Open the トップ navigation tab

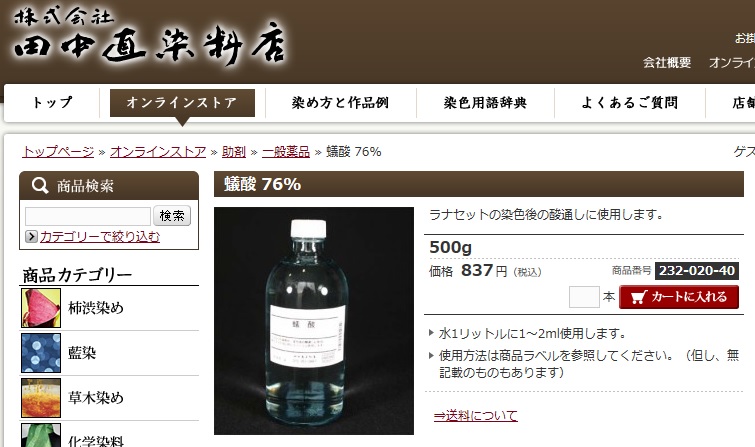point(52,103)
